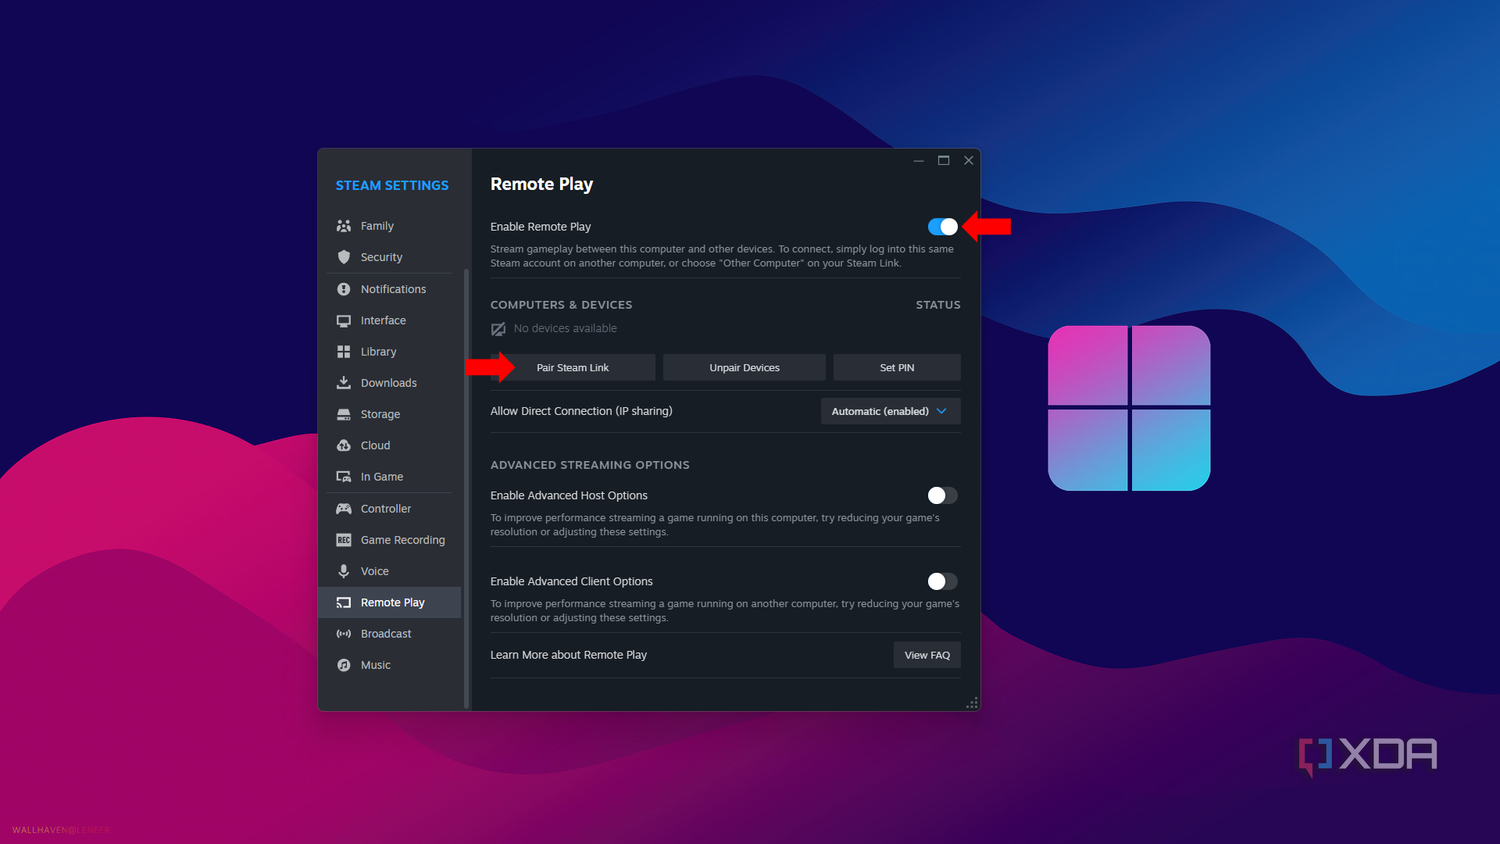The image size is (1500, 844).
Task: Click Learn More about Remote Play text
Action: (x=568, y=655)
